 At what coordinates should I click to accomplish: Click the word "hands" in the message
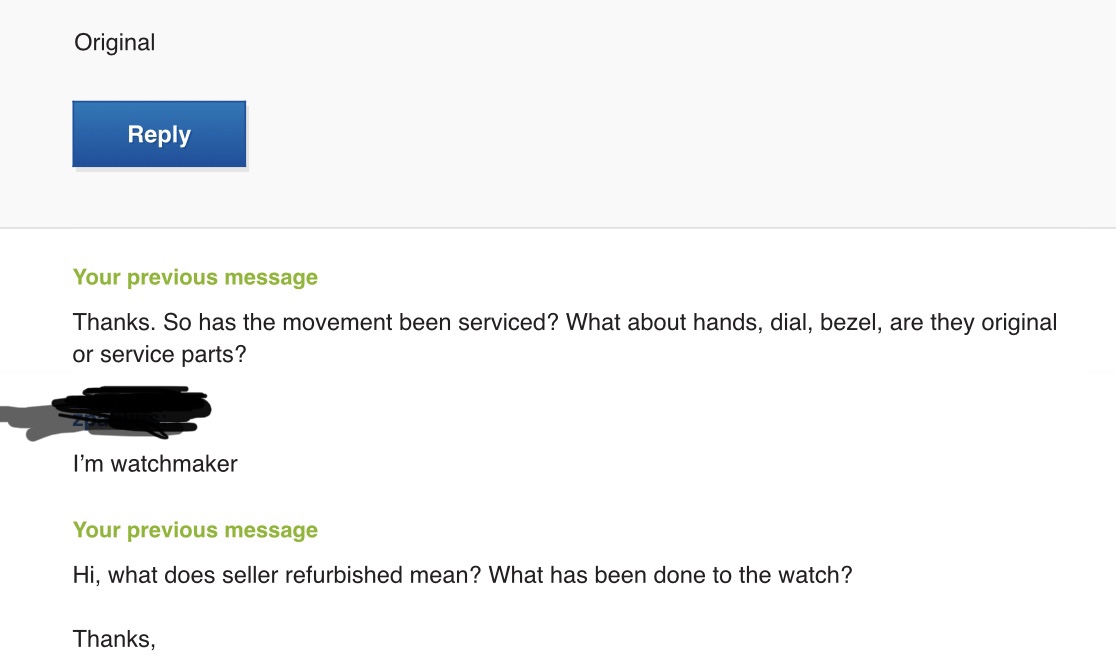725,323
